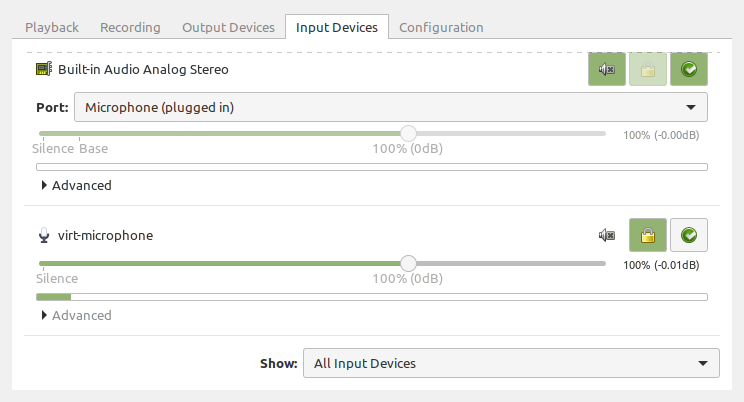744x402 pixels.
Task: Open the Configuration tab
Action: click(441, 27)
